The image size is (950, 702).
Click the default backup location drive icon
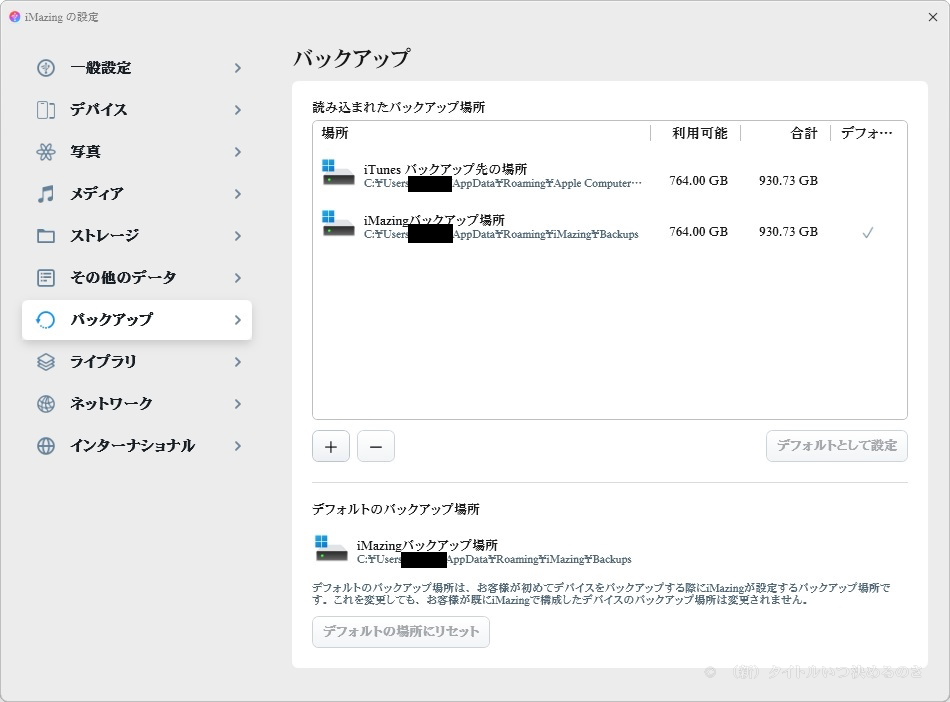coord(331,548)
